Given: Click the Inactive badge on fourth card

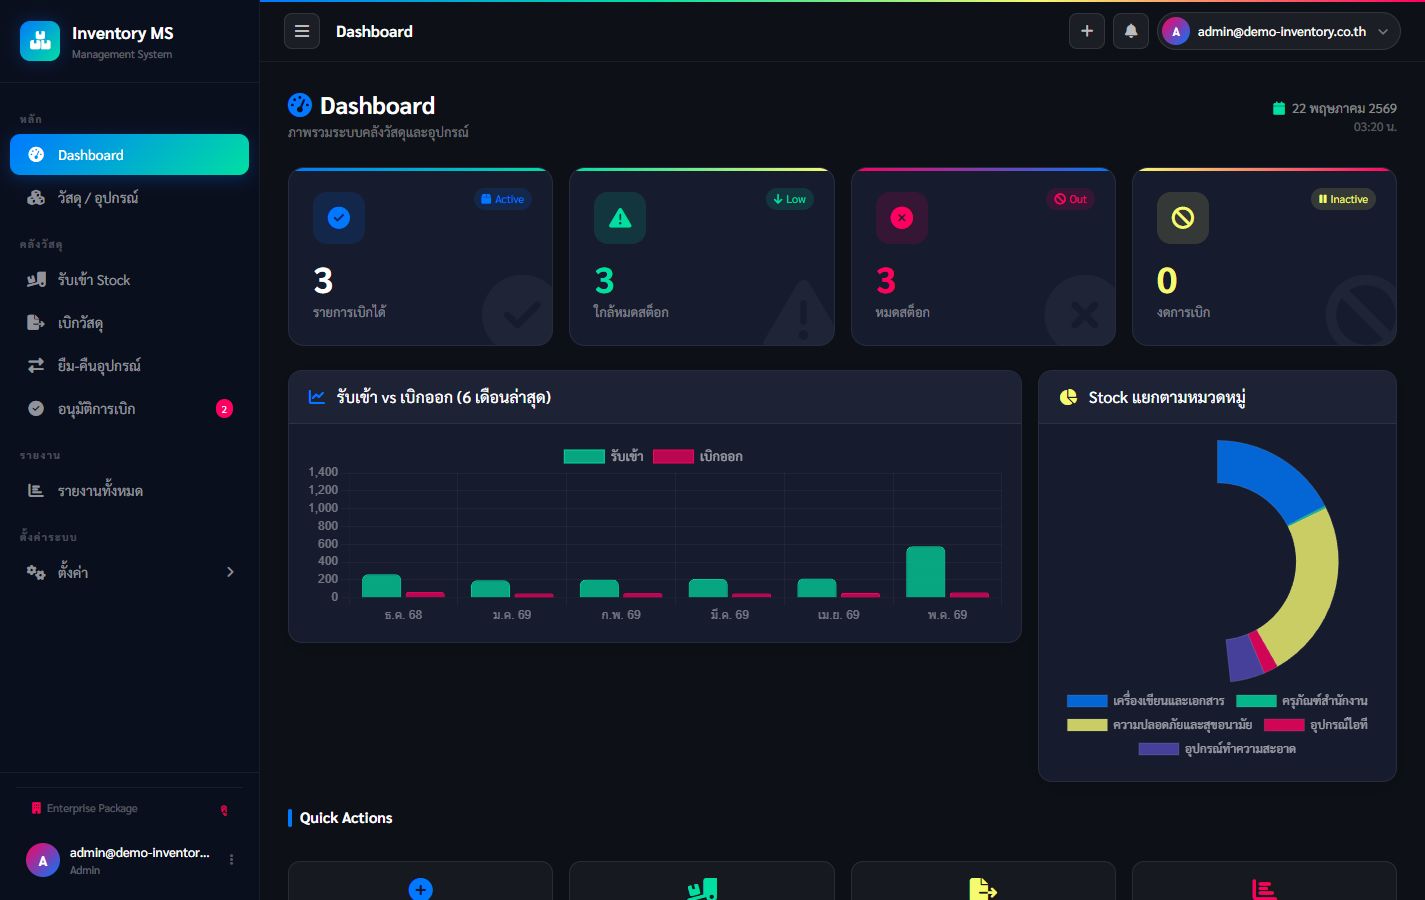Looking at the screenshot, I should 1343,199.
